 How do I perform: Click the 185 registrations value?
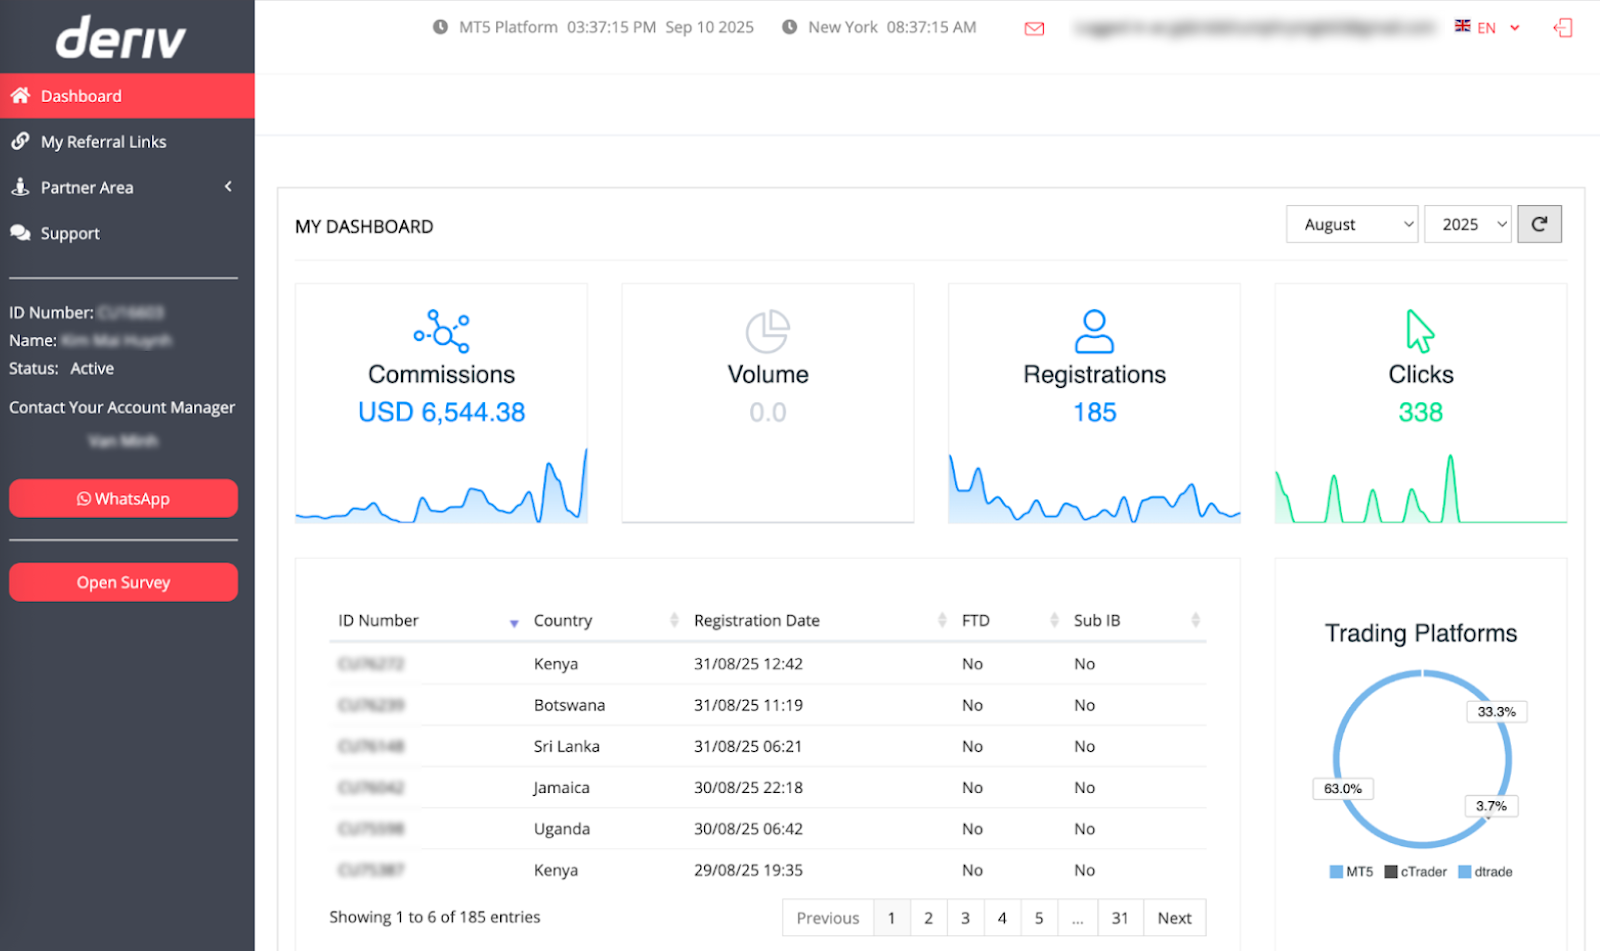[x=1095, y=412]
